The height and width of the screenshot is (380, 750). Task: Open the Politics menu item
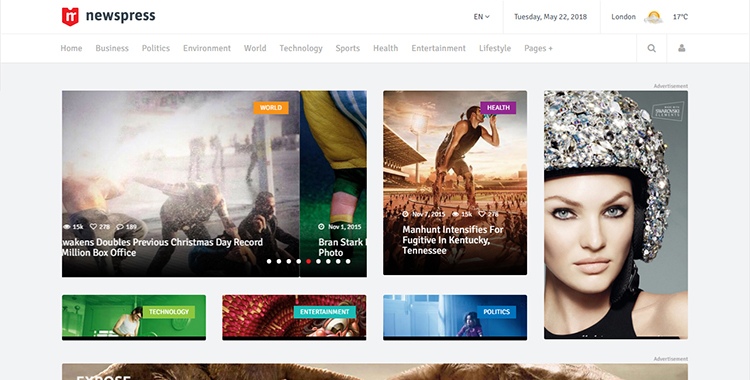156,48
